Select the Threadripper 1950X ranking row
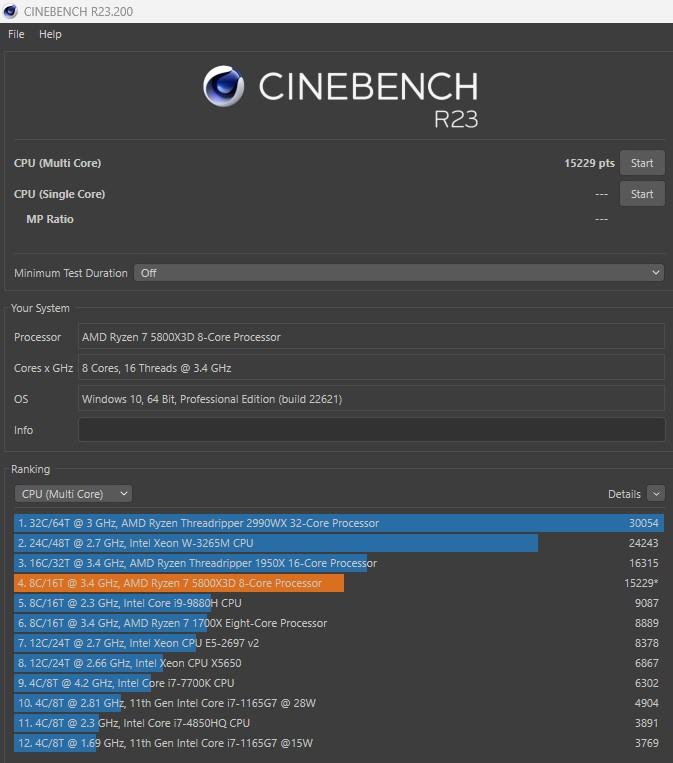 coord(339,563)
